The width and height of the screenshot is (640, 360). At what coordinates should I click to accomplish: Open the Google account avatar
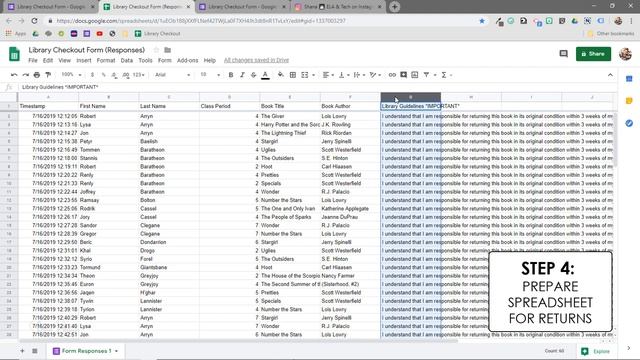625,54
